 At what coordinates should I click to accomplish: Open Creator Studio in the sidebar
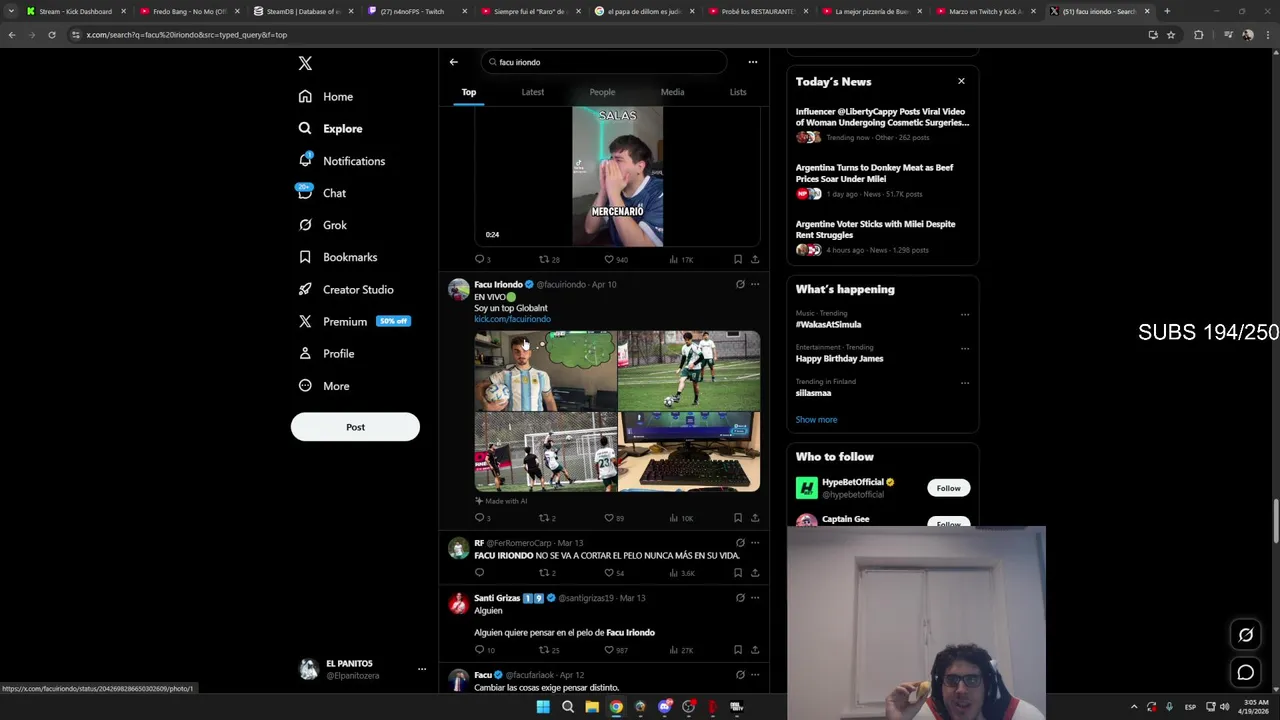[346, 289]
